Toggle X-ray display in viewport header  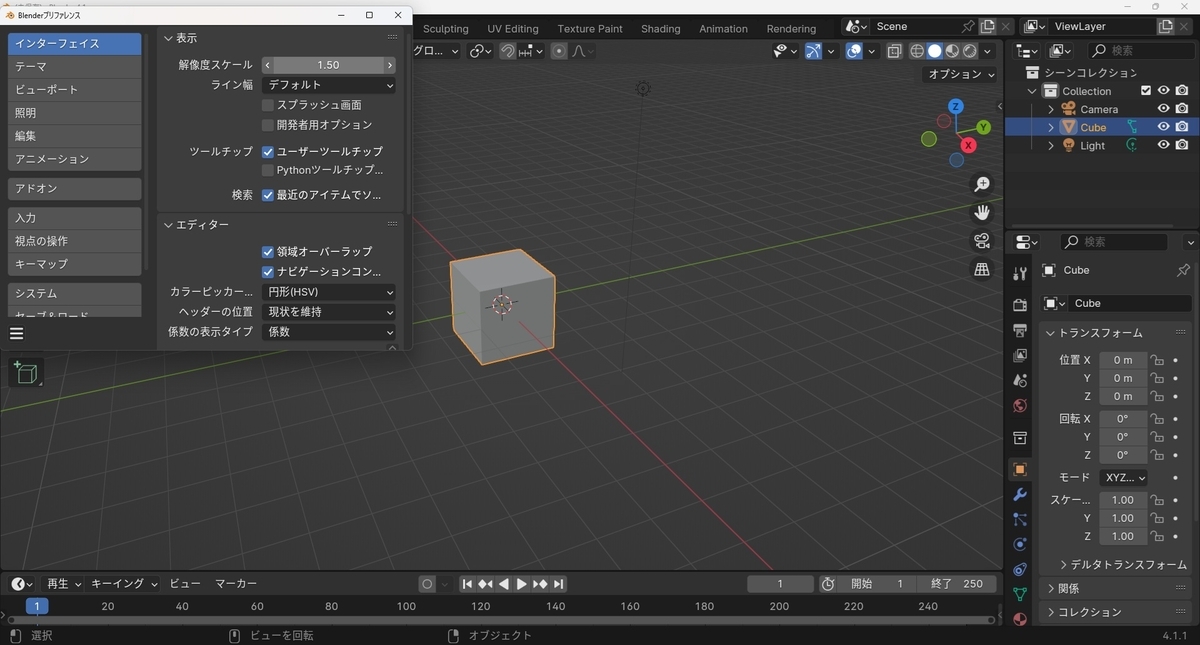click(x=894, y=51)
